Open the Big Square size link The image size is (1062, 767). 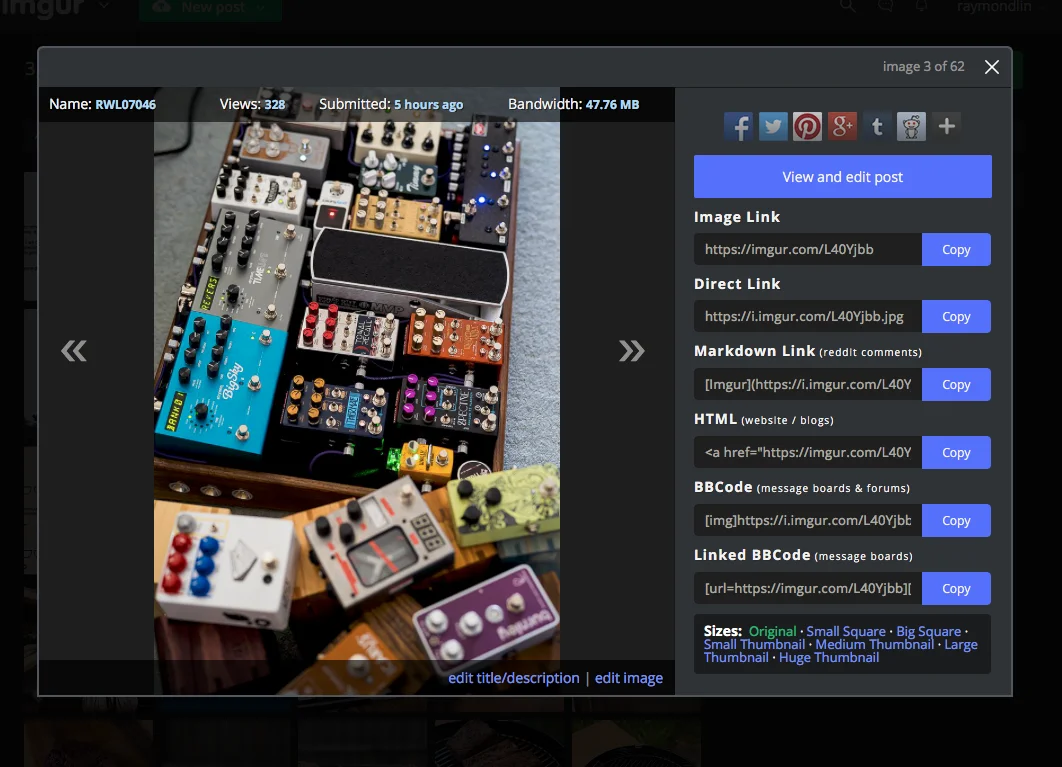[x=929, y=631]
